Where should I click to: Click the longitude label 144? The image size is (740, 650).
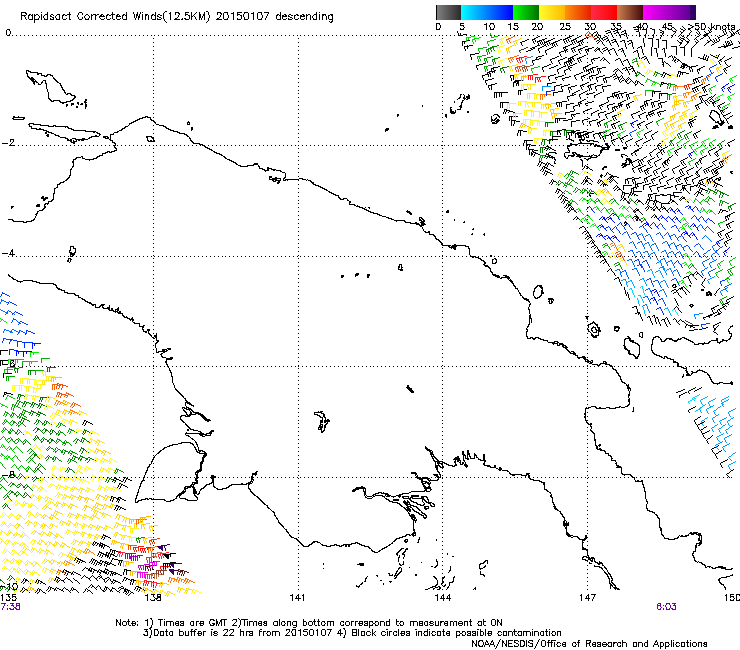click(443, 598)
